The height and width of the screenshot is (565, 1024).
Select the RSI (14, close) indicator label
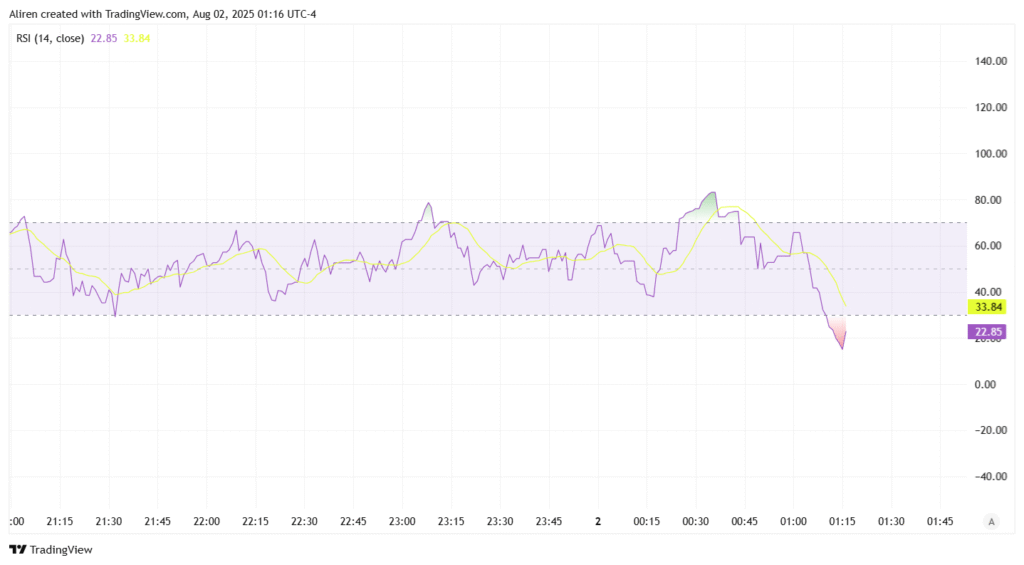(50, 39)
